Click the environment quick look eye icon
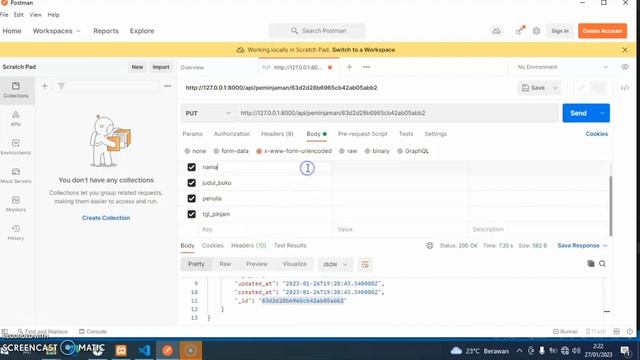The height and width of the screenshot is (360, 640). 625,67
